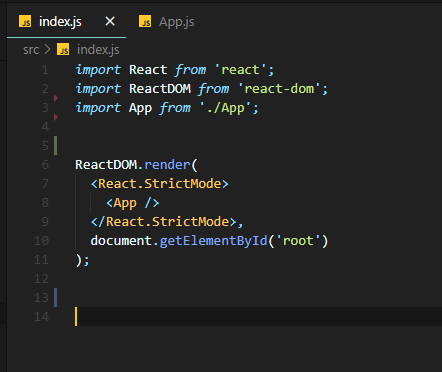
Task: Select the src breadcrumb folder
Action: point(31,50)
